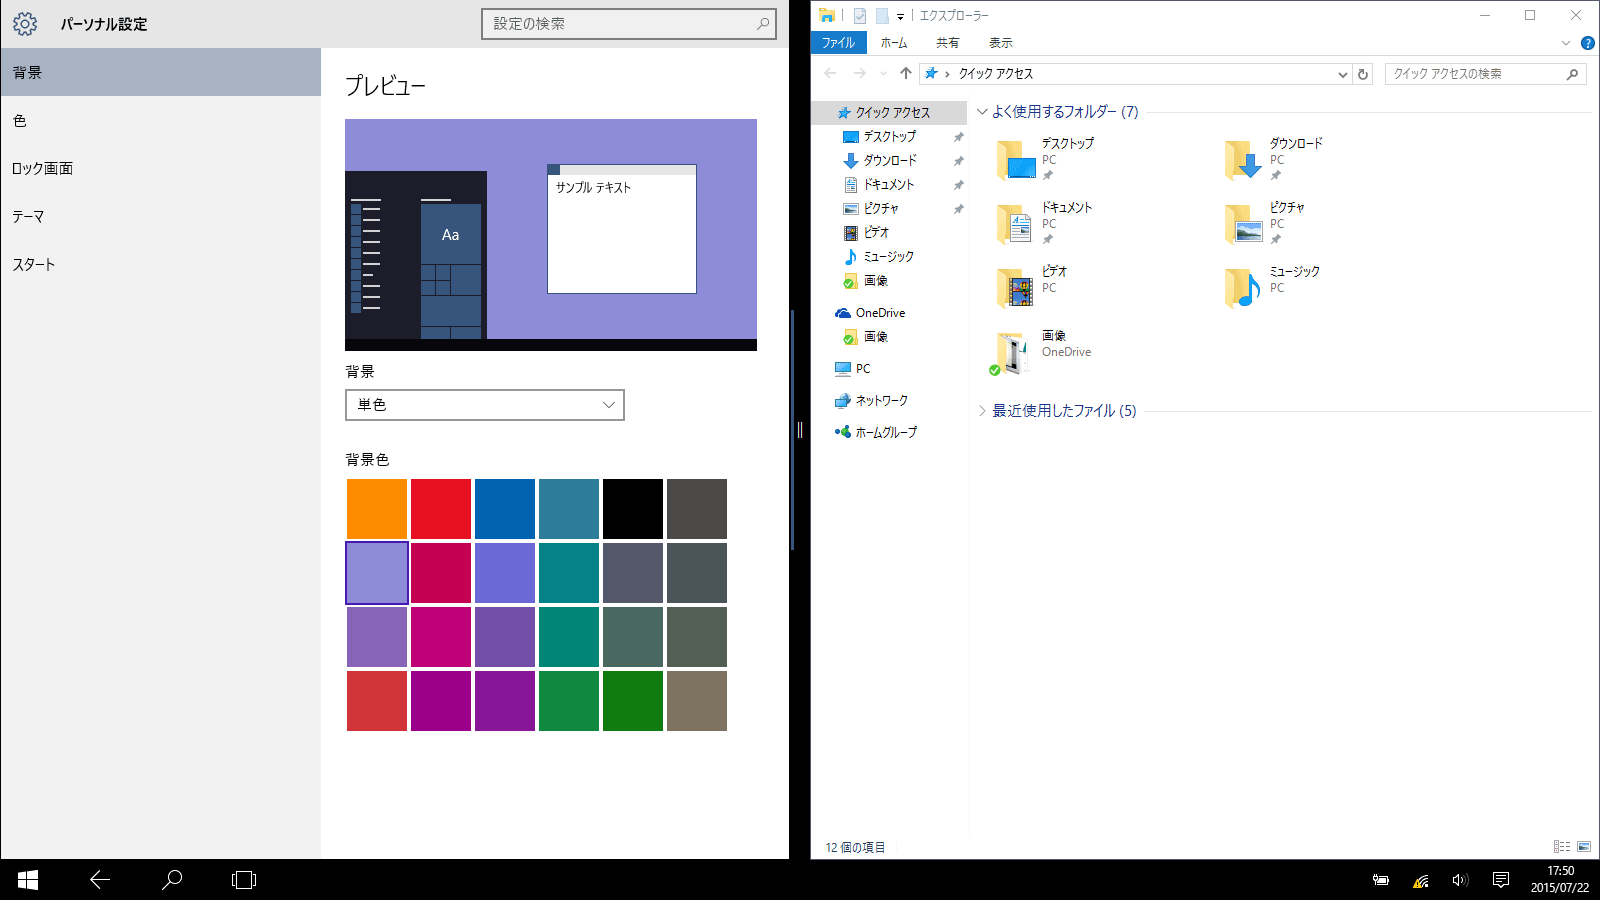The height and width of the screenshot is (900, 1600).
Task: Click the settings gear icon in Personalization
Action: 25,24
